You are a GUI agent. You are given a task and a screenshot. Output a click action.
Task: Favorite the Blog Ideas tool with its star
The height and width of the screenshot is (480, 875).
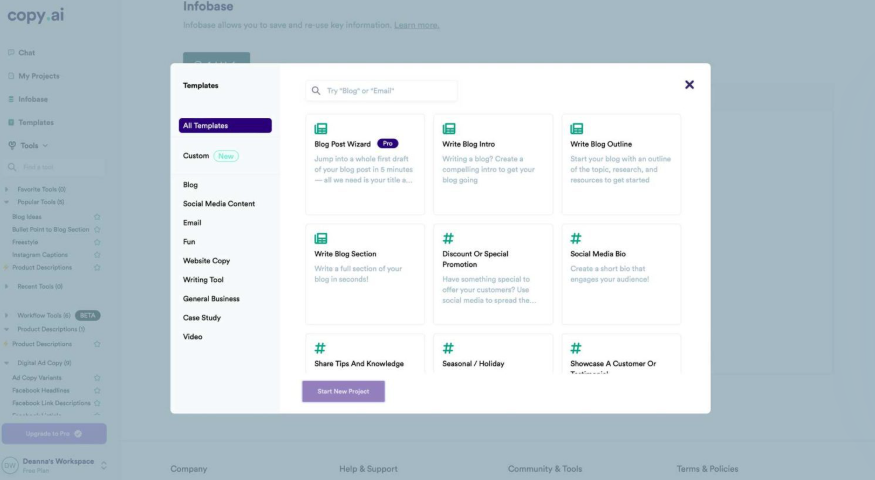[97, 216]
